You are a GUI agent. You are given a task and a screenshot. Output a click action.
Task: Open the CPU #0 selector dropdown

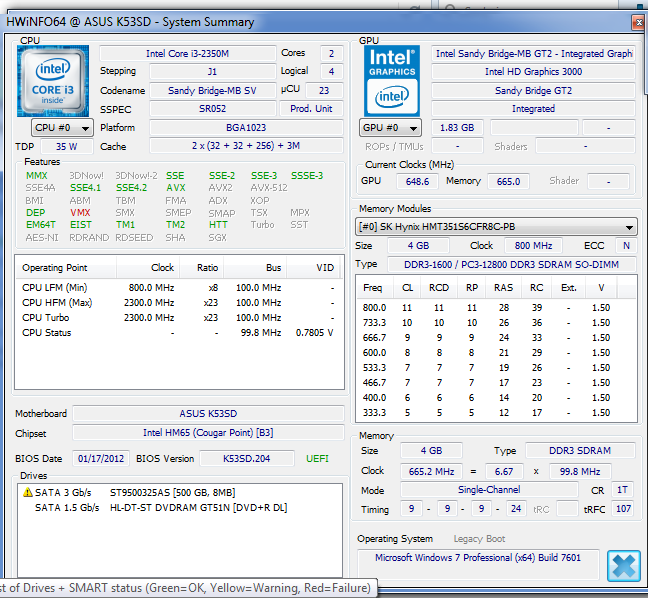point(62,128)
